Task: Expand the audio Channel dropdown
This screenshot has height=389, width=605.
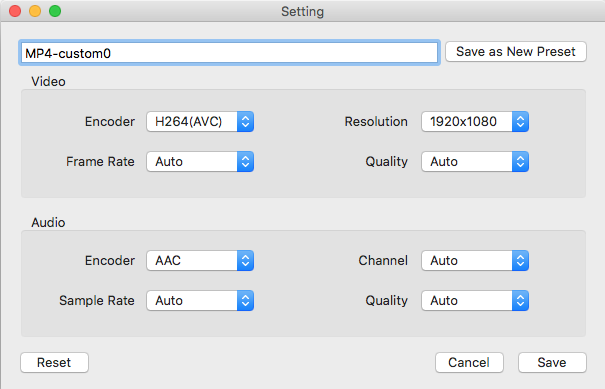Action: coord(475,260)
